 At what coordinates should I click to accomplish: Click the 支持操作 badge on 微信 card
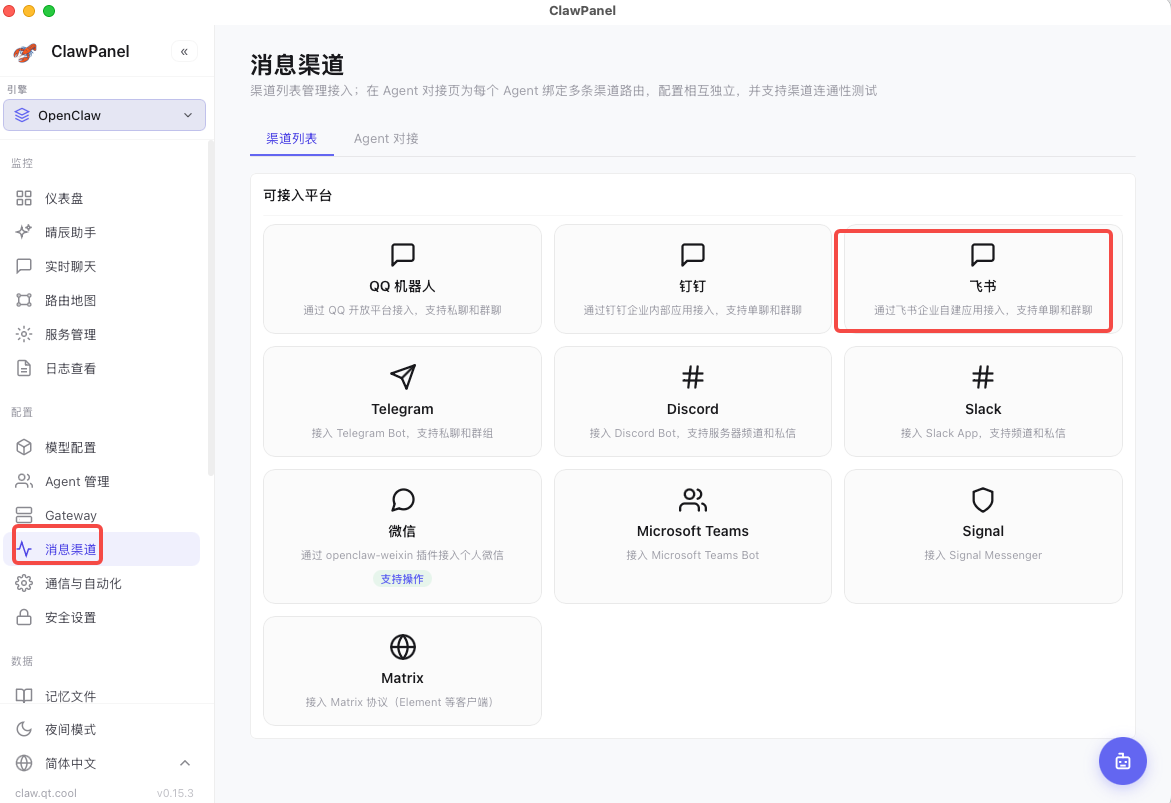402,579
